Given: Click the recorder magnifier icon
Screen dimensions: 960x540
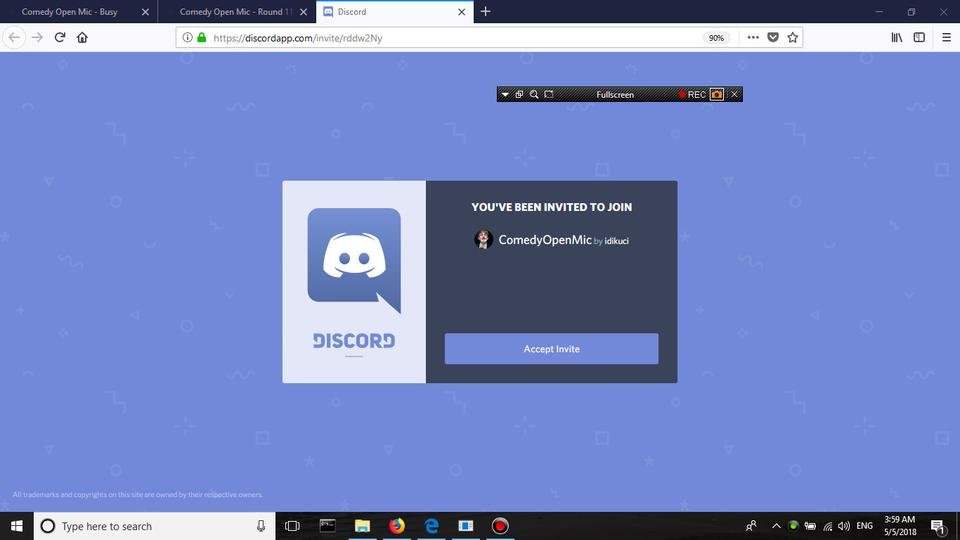Looking at the screenshot, I should click(x=534, y=94).
